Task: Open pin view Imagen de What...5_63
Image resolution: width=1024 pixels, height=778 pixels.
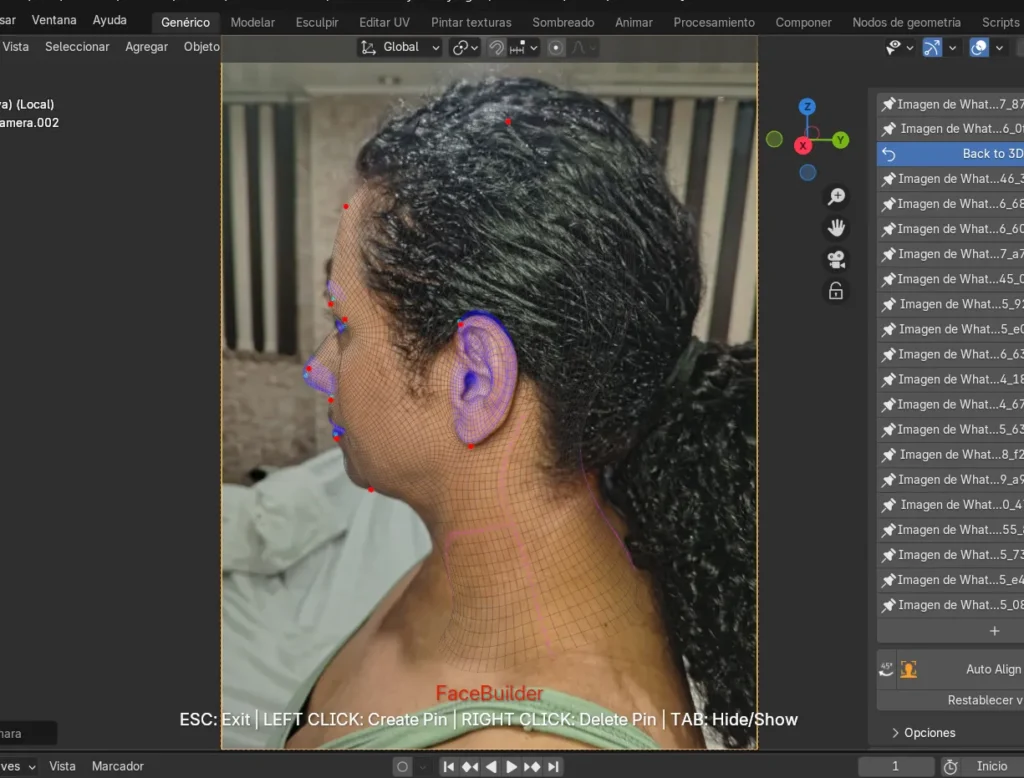Action: click(x=950, y=429)
